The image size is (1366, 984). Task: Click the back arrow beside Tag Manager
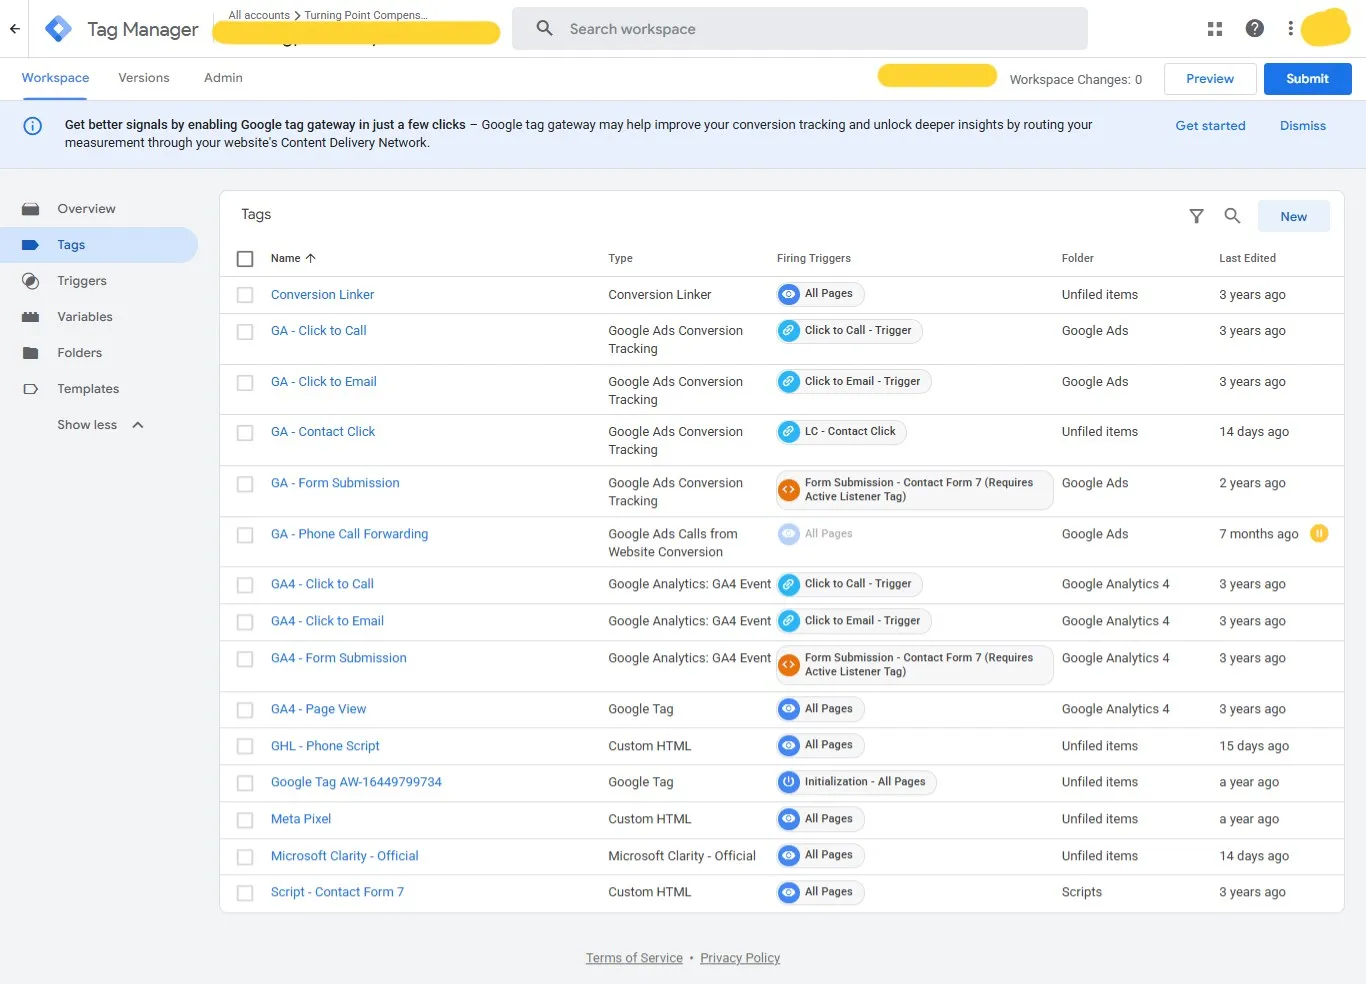click(15, 29)
